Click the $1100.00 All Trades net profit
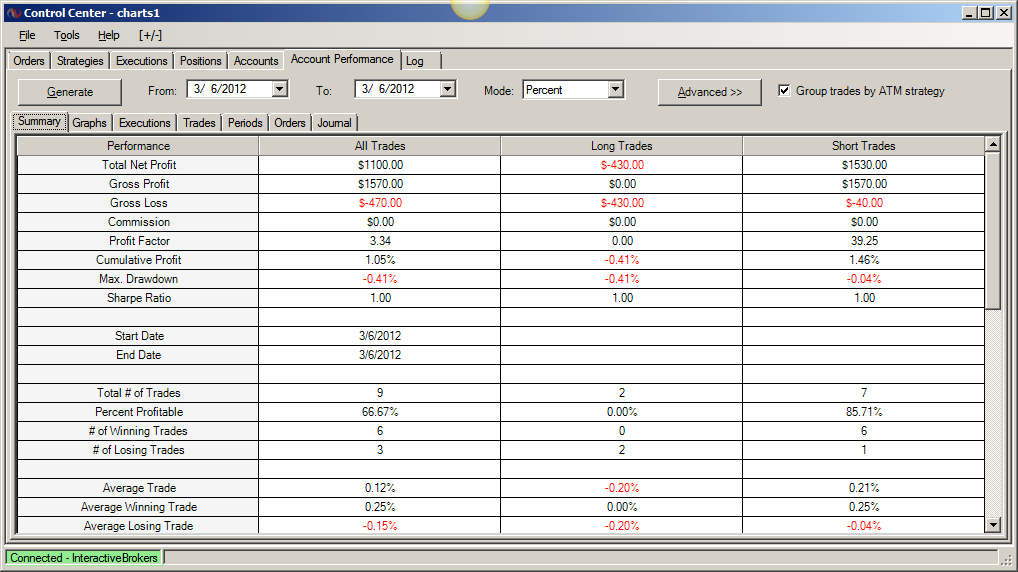The height and width of the screenshot is (572, 1018). click(380, 165)
